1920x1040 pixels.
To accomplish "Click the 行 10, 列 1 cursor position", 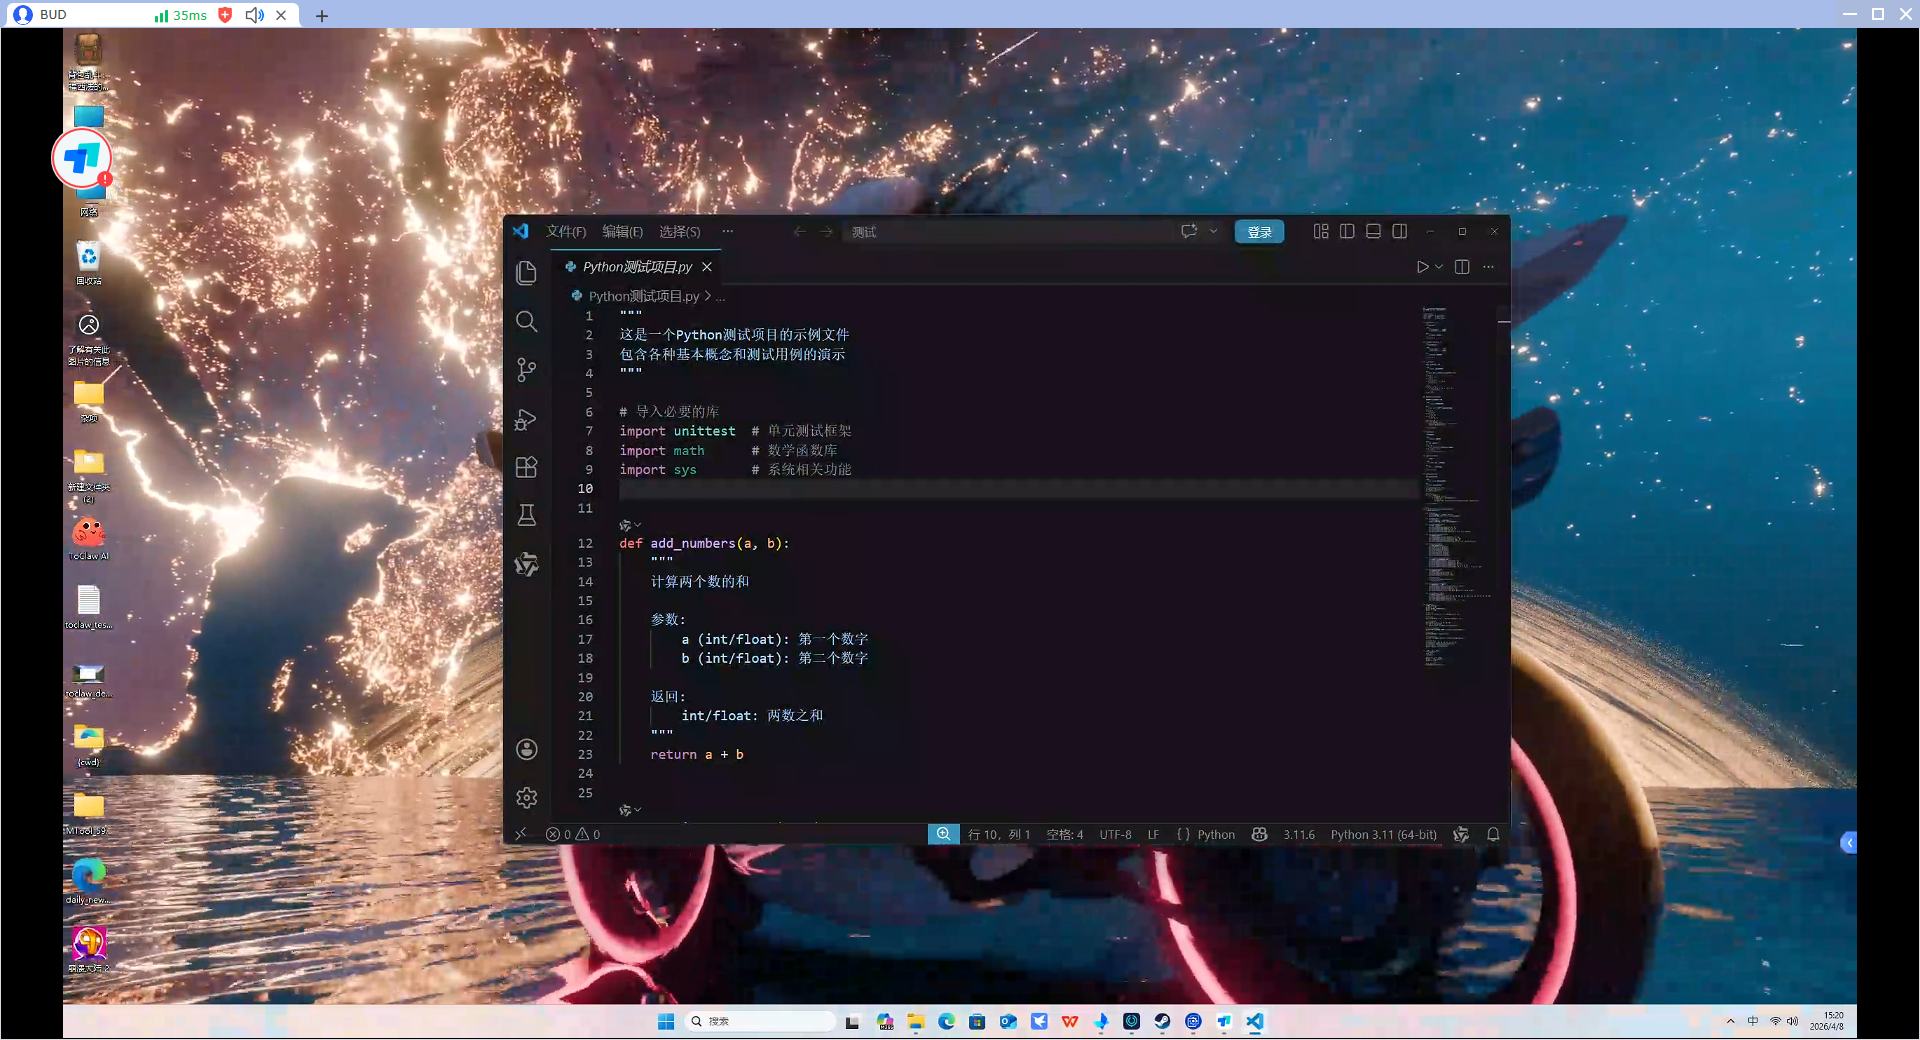I will [998, 834].
